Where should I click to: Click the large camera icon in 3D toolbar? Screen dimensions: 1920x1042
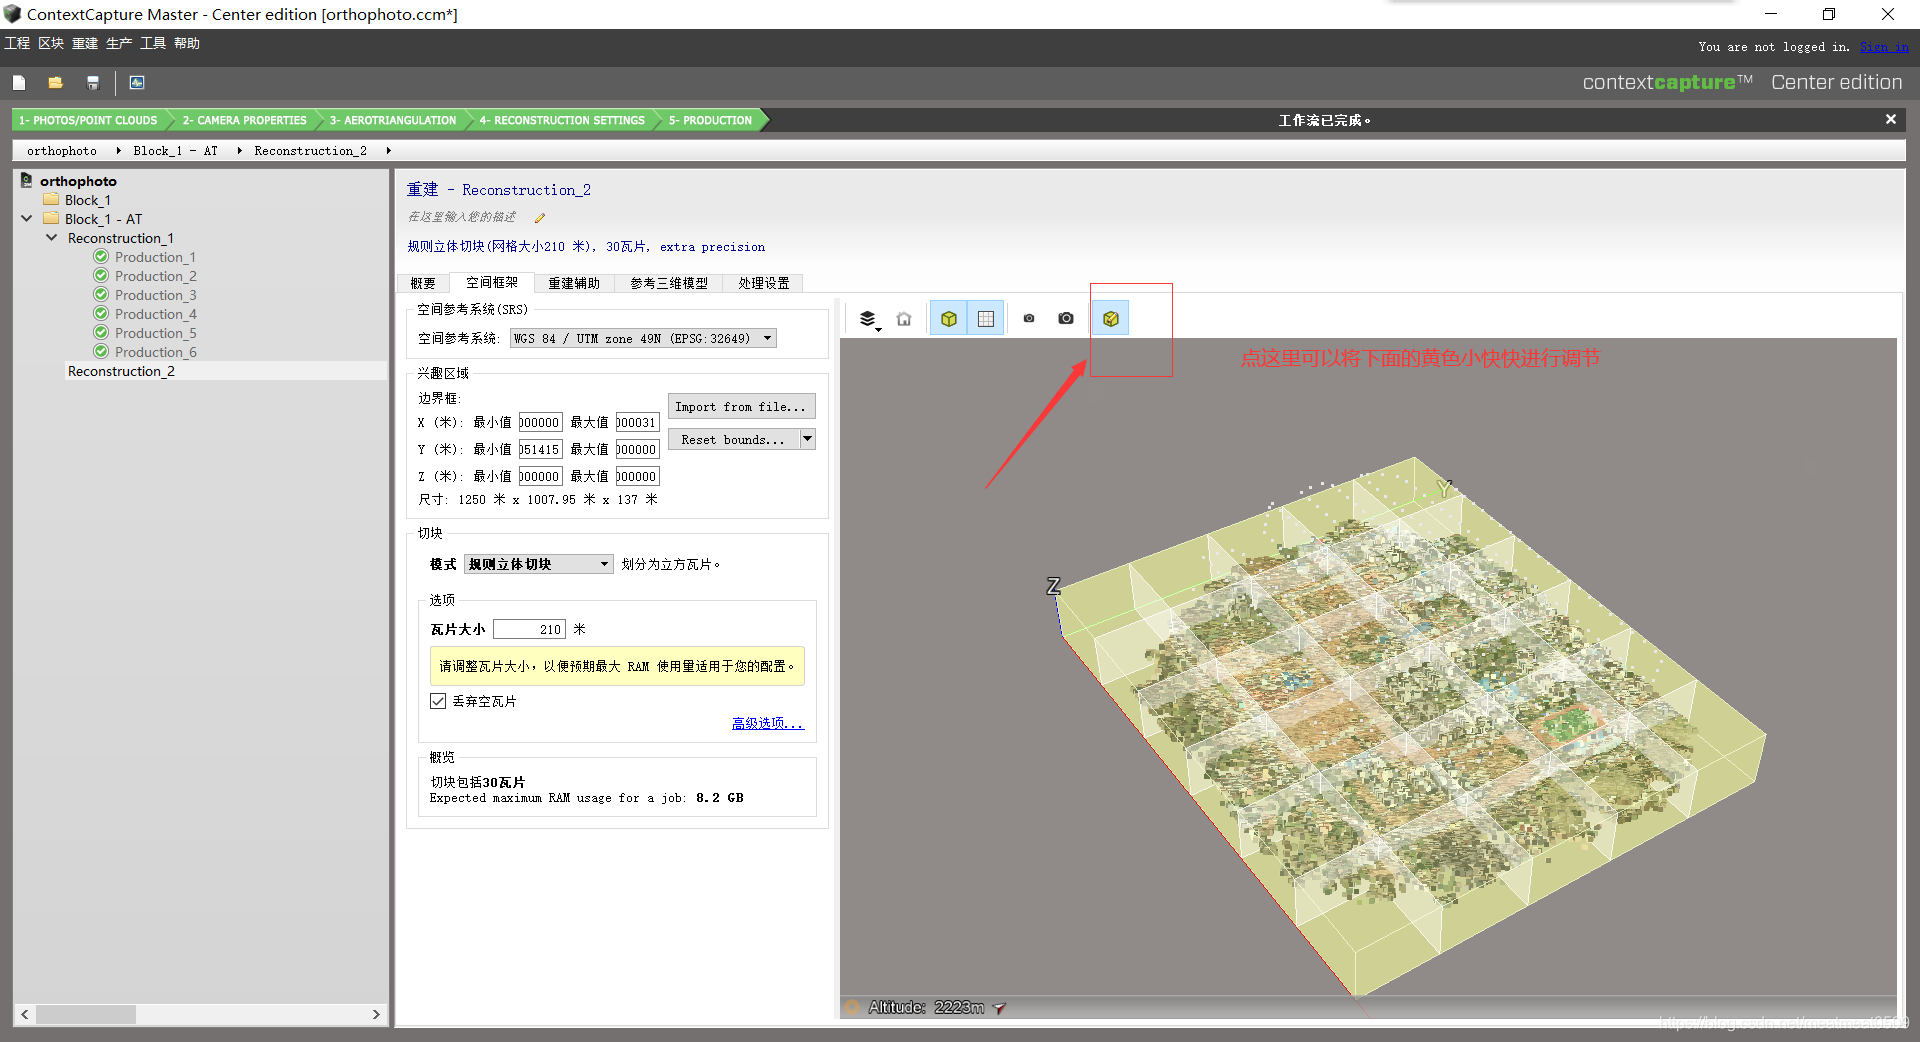point(1066,319)
